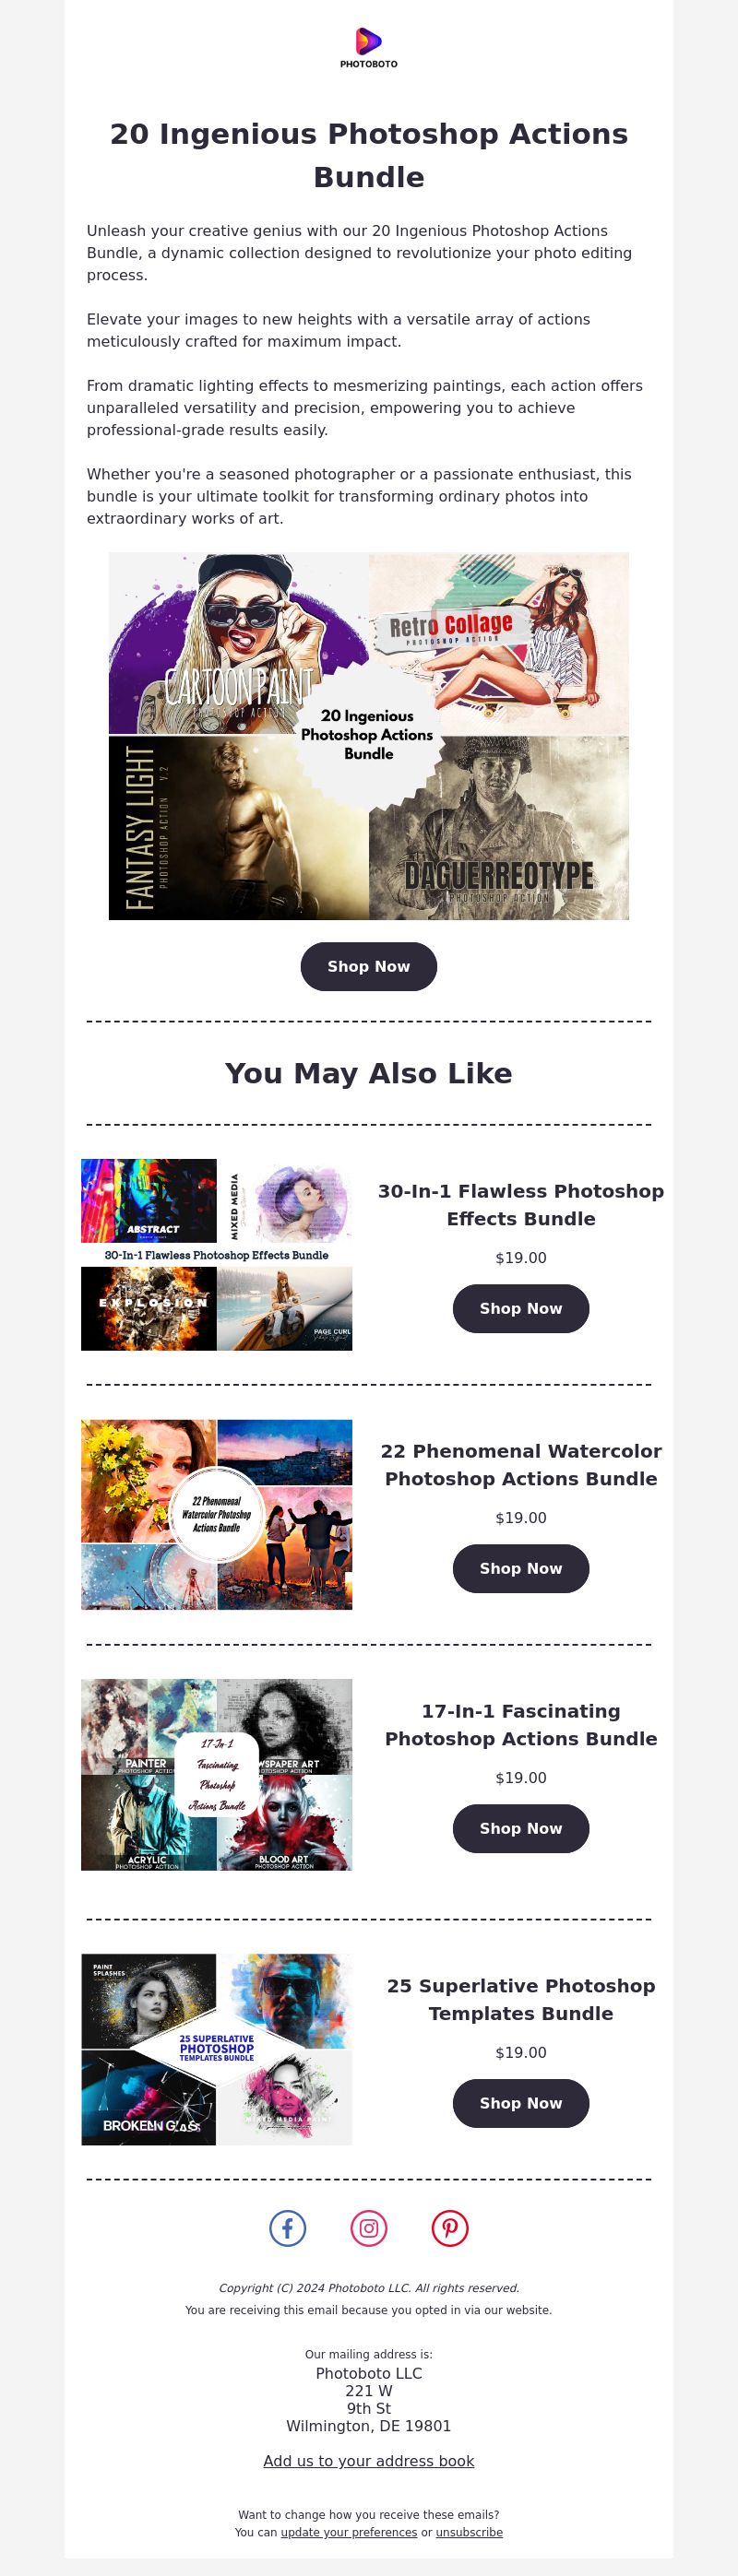Viewport: 738px width, 2576px height.
Task: Open the Facebook icon link
Action: click(x=288, y=2228)
